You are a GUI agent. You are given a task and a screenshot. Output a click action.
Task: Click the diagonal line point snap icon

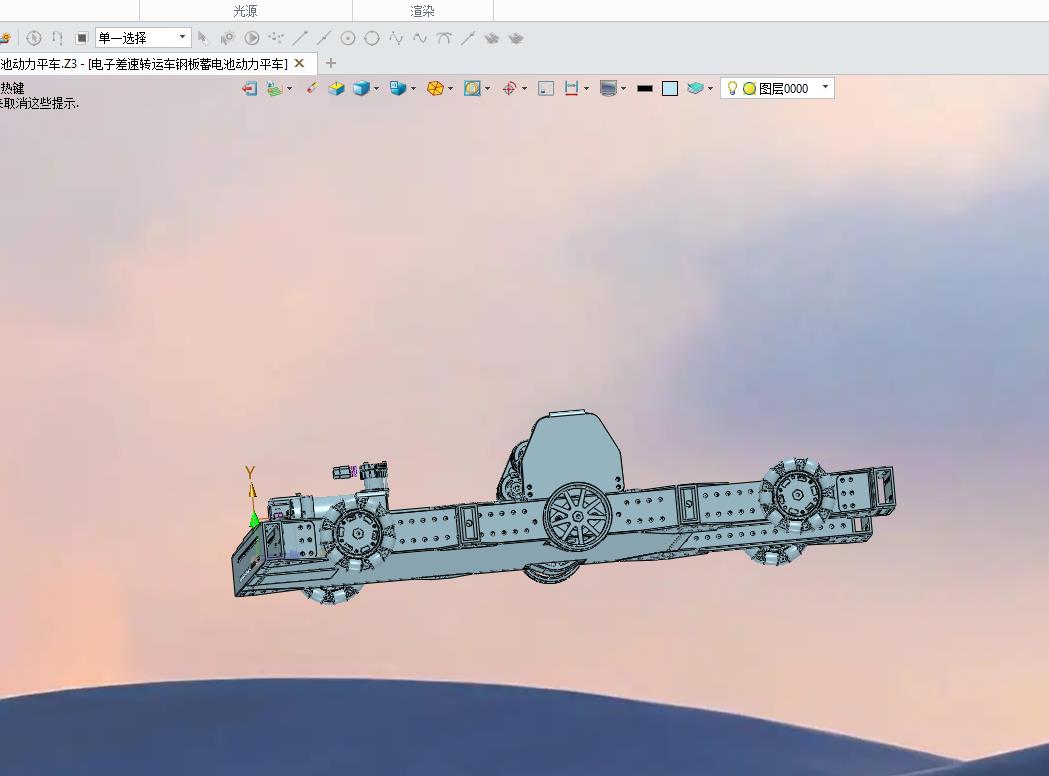pos(468,38)
